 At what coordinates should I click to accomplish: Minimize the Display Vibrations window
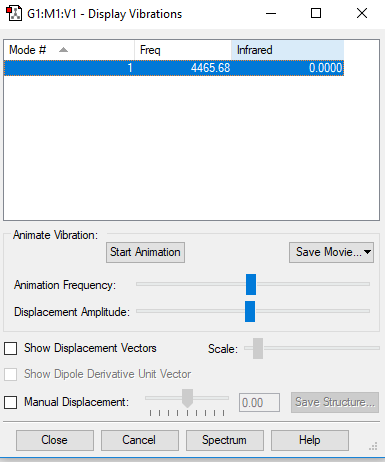271,14
